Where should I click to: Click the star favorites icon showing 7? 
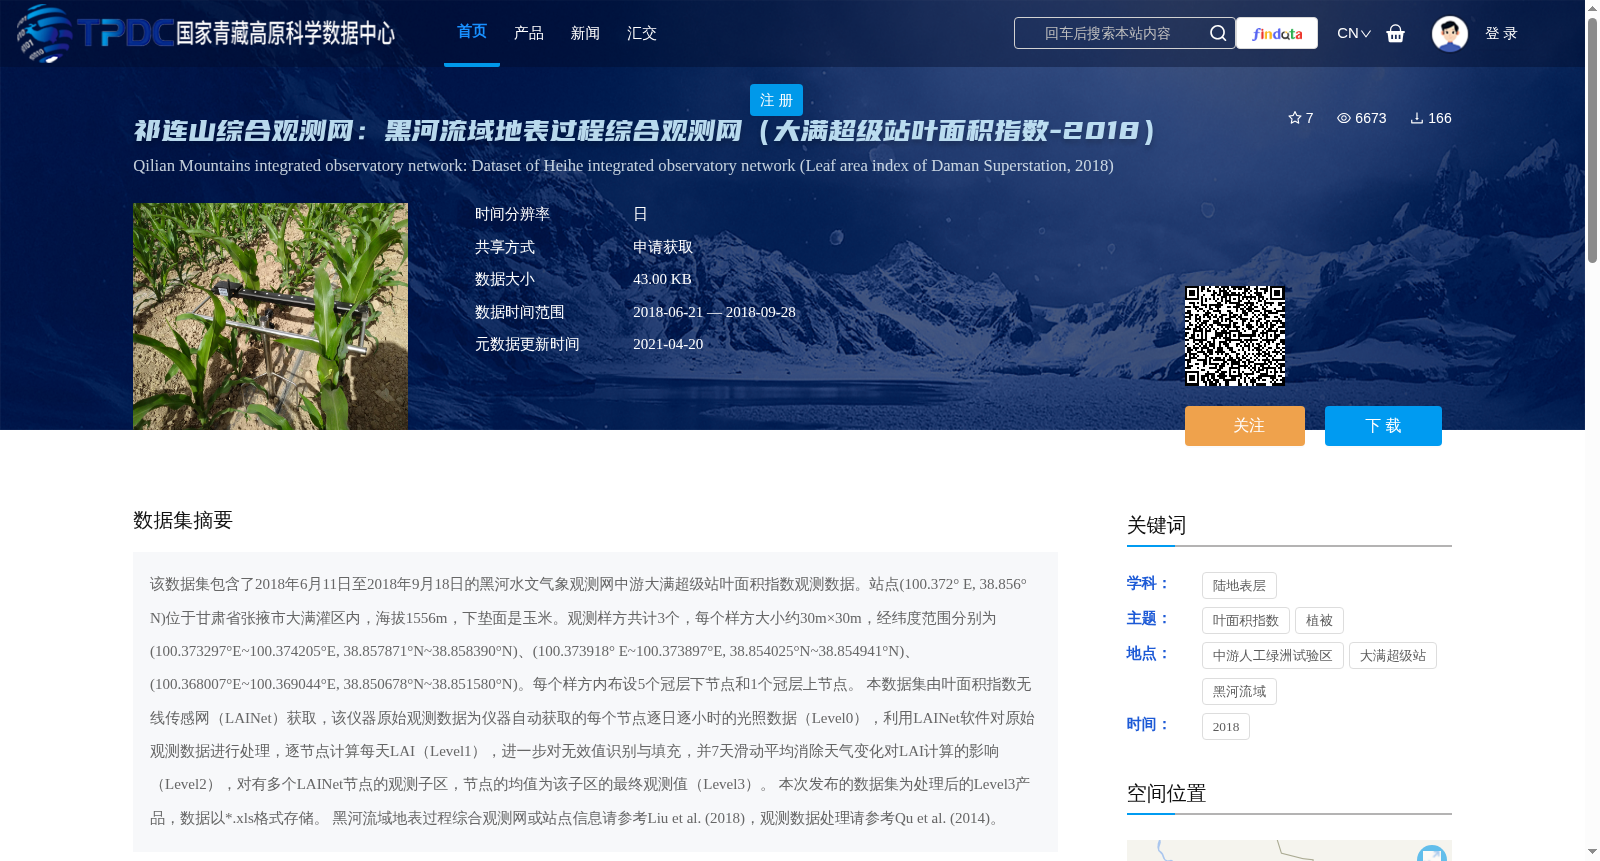click(1295, 118)
